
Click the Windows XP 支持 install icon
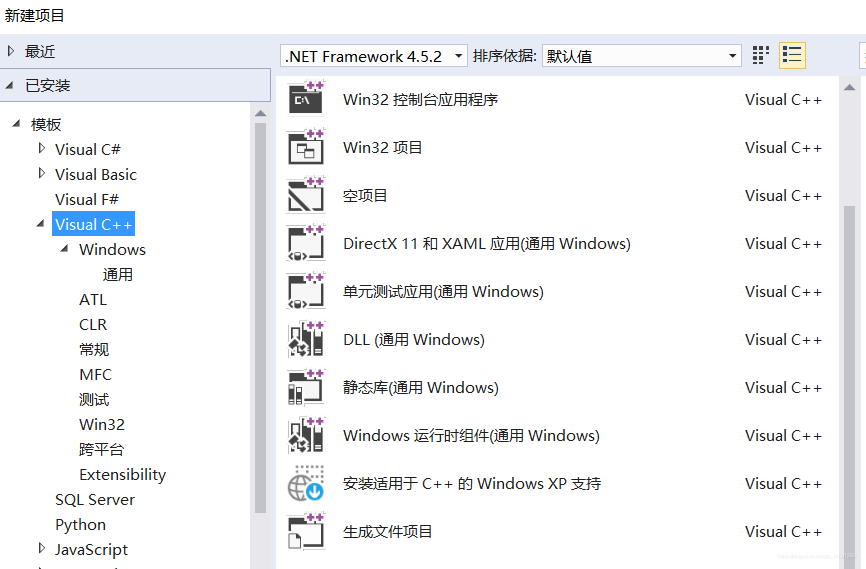[306, 483]
